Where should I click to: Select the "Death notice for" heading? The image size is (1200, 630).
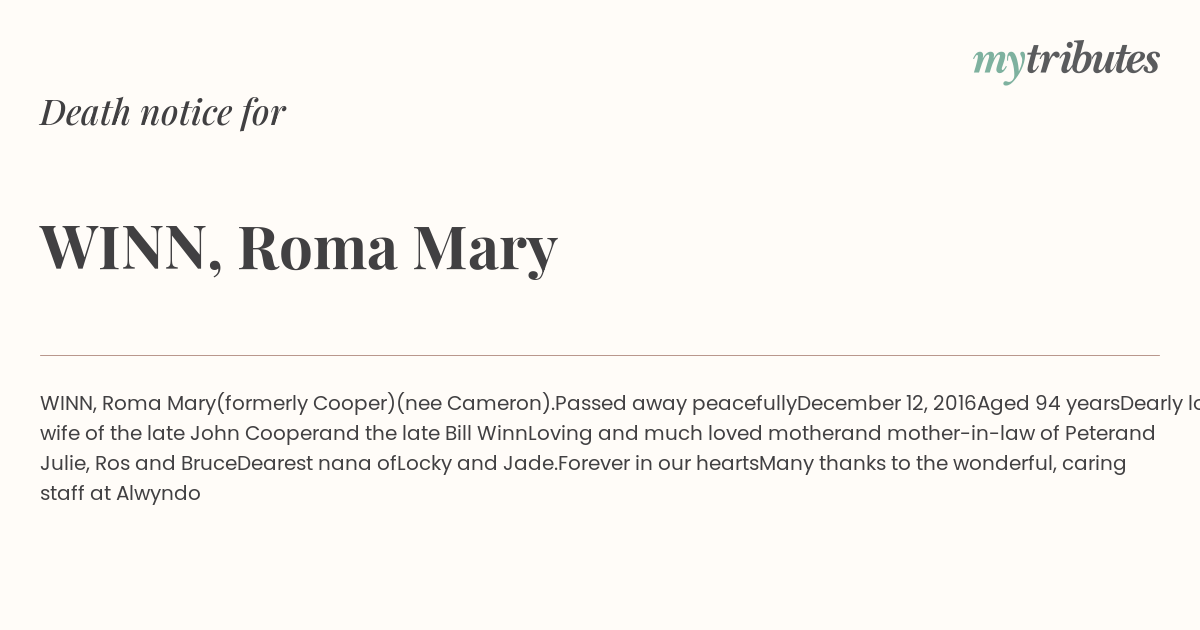(x=163, y=112)
